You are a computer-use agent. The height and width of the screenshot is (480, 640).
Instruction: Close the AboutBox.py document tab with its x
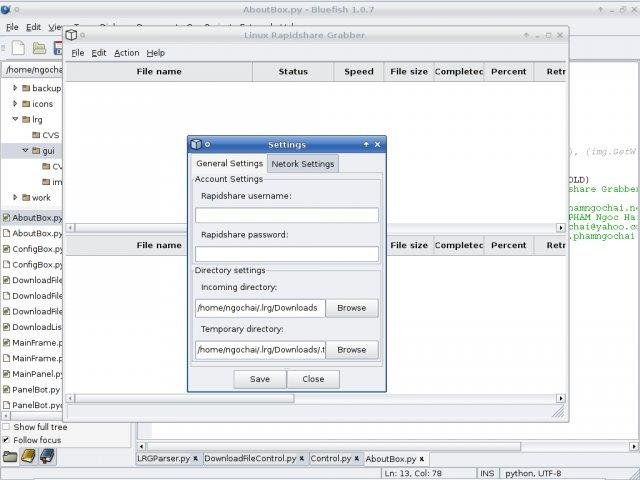pos(422,459)
